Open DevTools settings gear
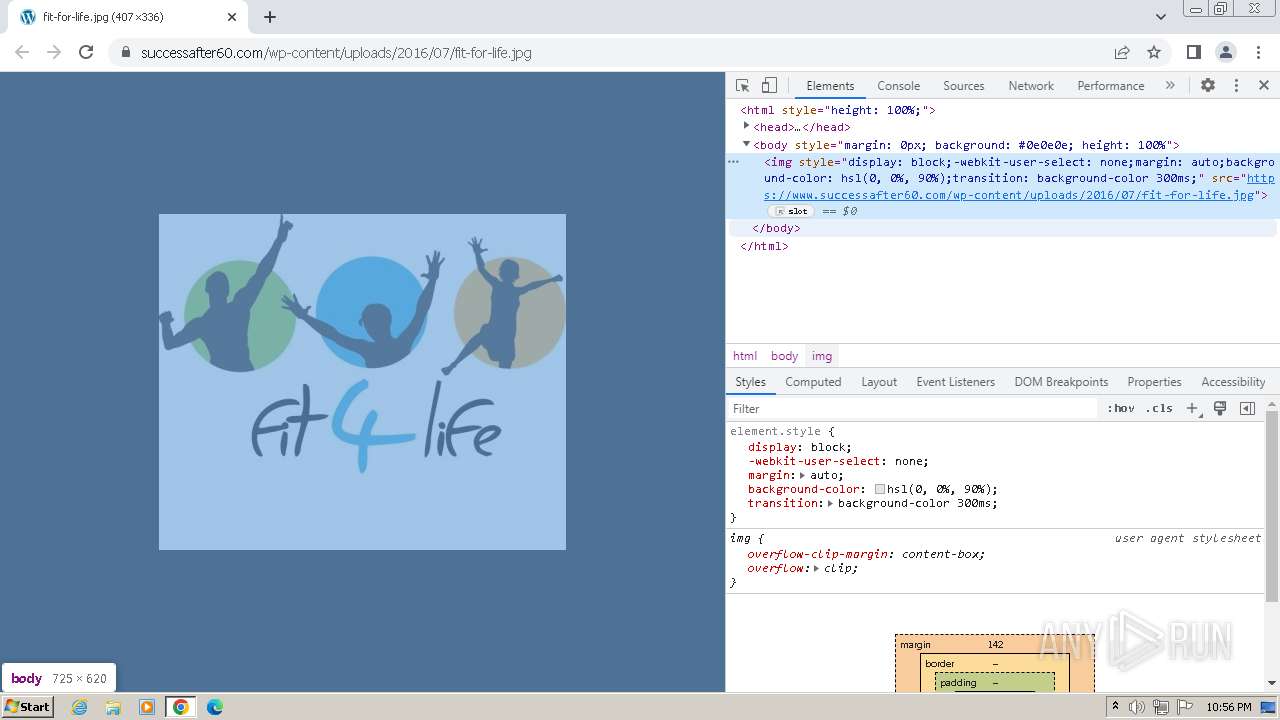Viewport: 1280px width, 720px height. tap(1208, 86)
